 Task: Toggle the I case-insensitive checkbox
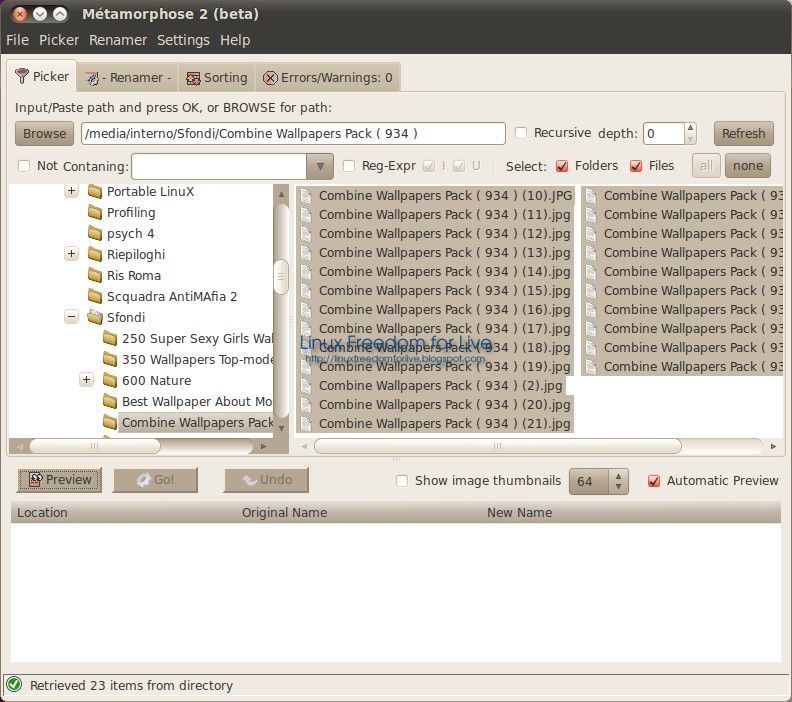(429, 166)
